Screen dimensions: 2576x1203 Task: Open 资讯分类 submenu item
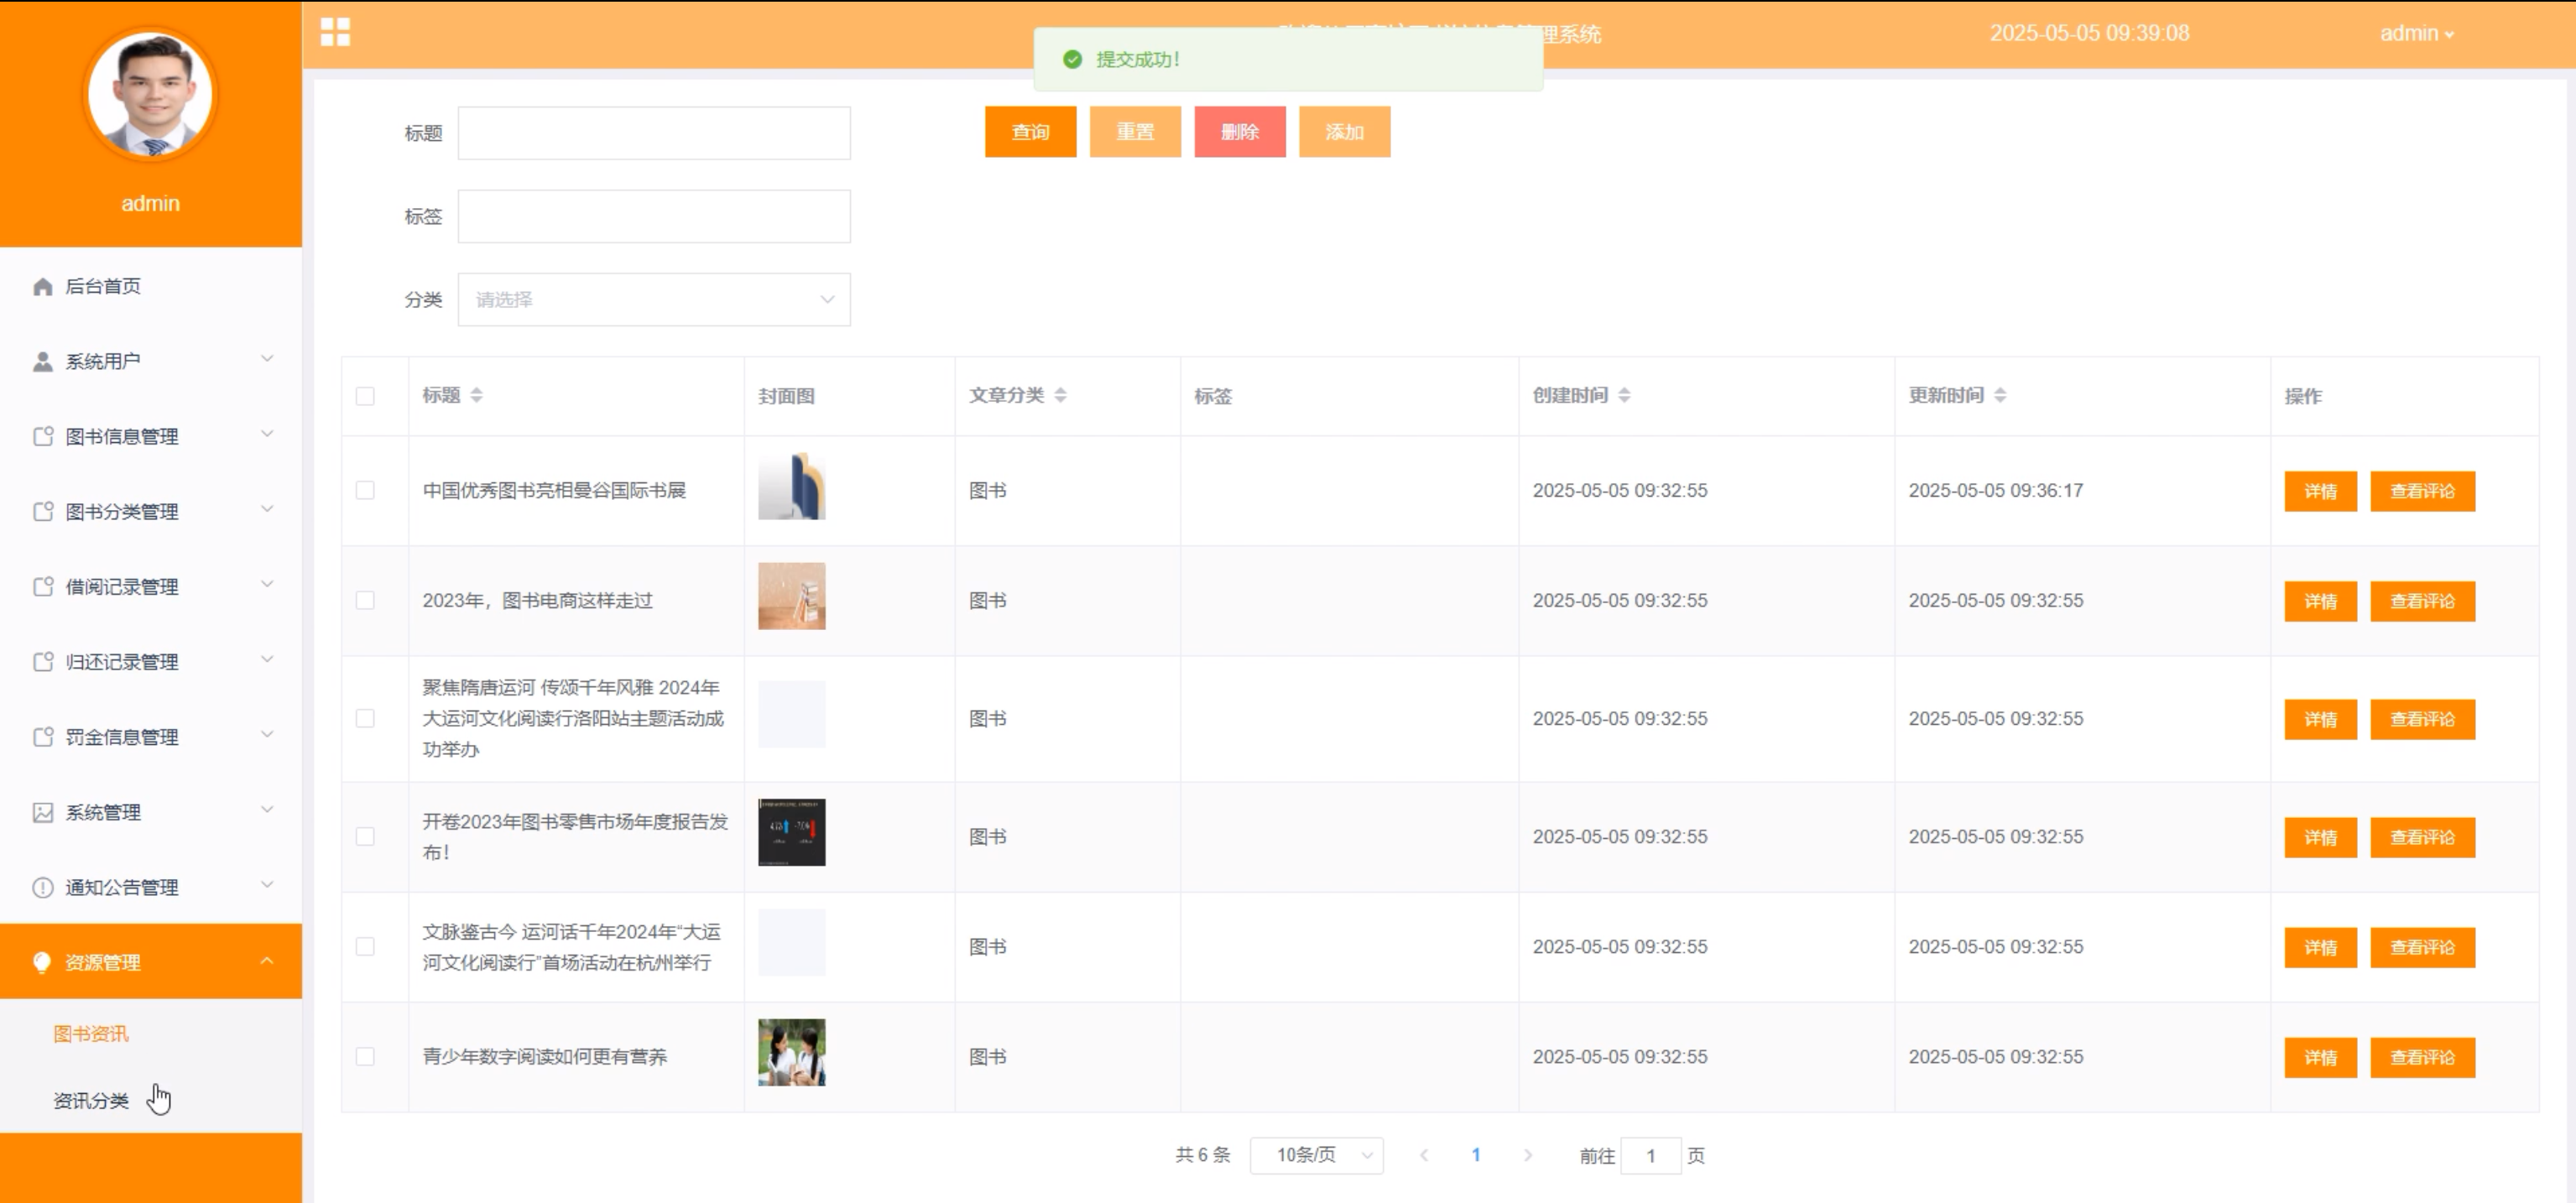[x=91, y=1100]
